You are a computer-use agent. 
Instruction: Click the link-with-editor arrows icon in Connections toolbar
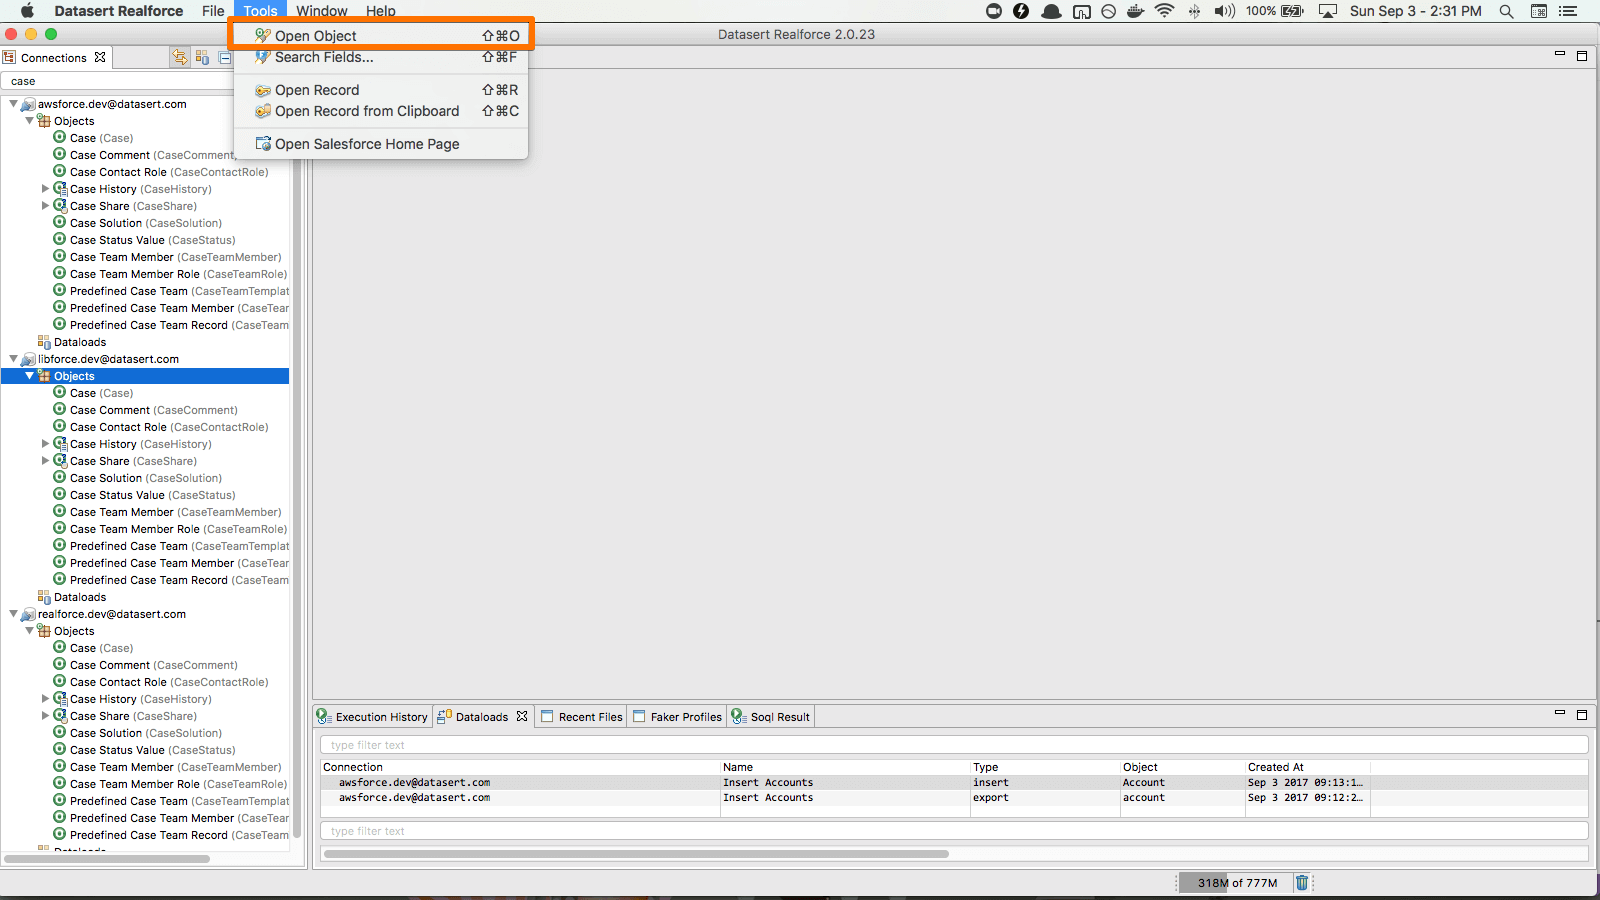point(180,57)
